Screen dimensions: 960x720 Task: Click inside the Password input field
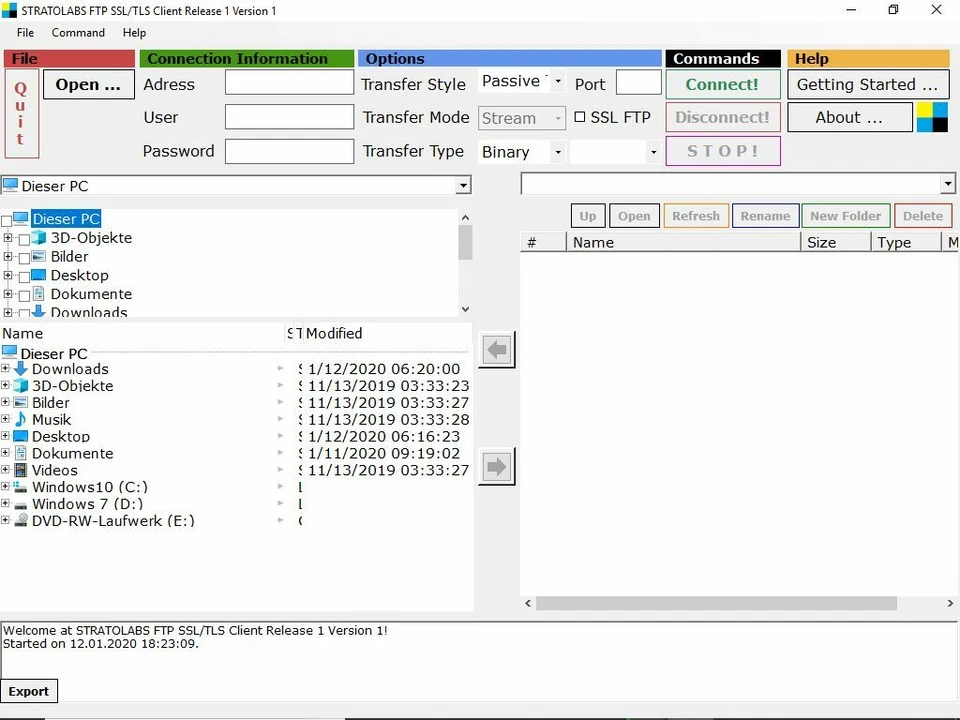pyautogui.click(x=288, y=151)
